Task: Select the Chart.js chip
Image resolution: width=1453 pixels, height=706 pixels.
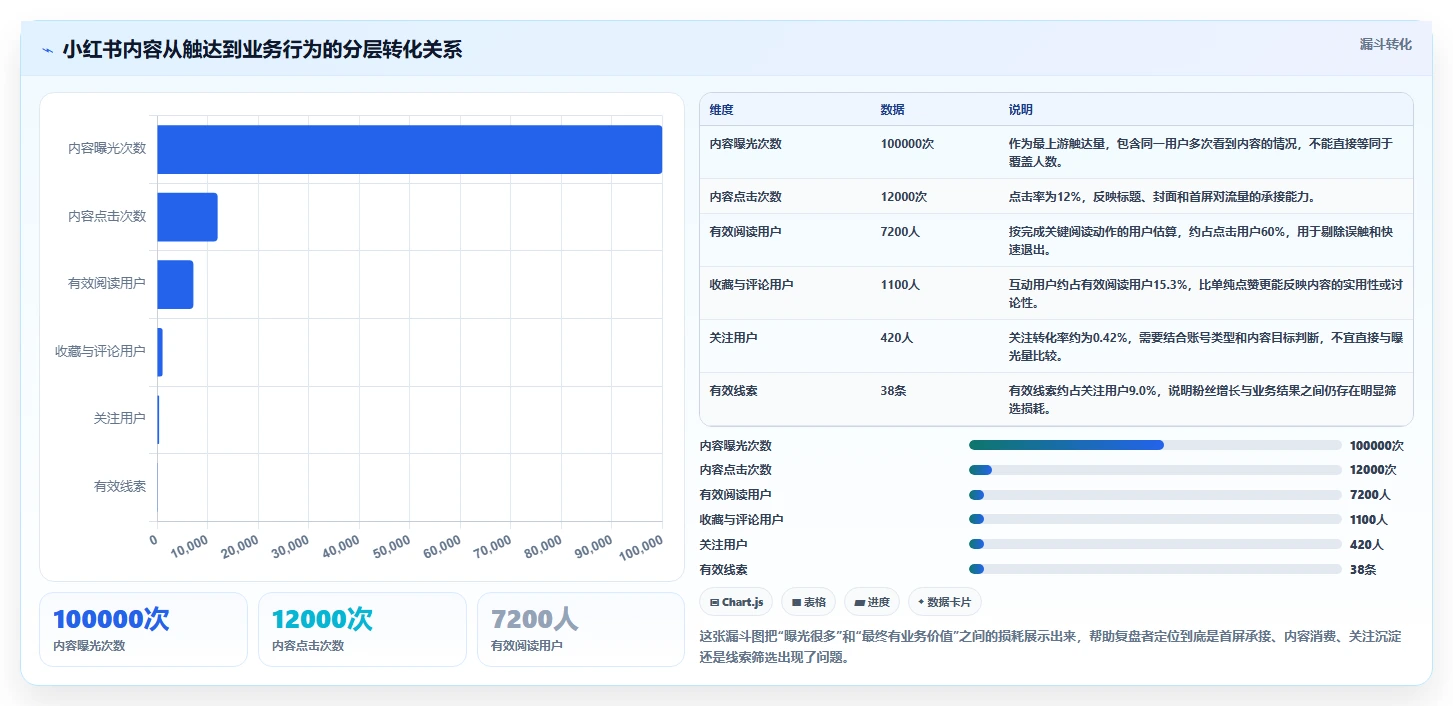Action: pos(736,602)
